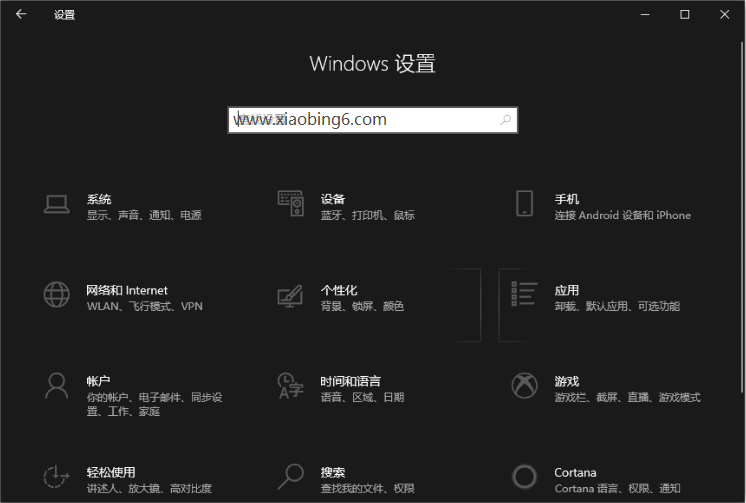Click the settings search input field
This screenshot has height=503, width=746.
pyautogui.click(x=373, y=120)
